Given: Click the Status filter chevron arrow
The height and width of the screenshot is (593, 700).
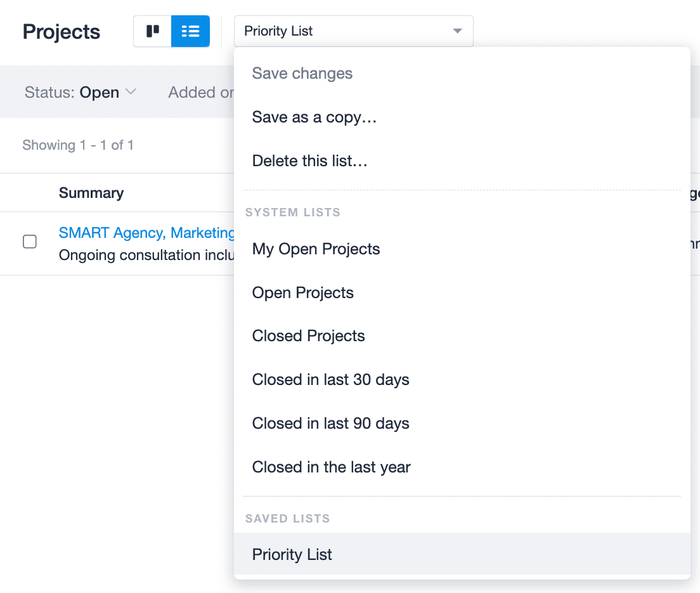Looking at the screenshot, I should point(131,92).
